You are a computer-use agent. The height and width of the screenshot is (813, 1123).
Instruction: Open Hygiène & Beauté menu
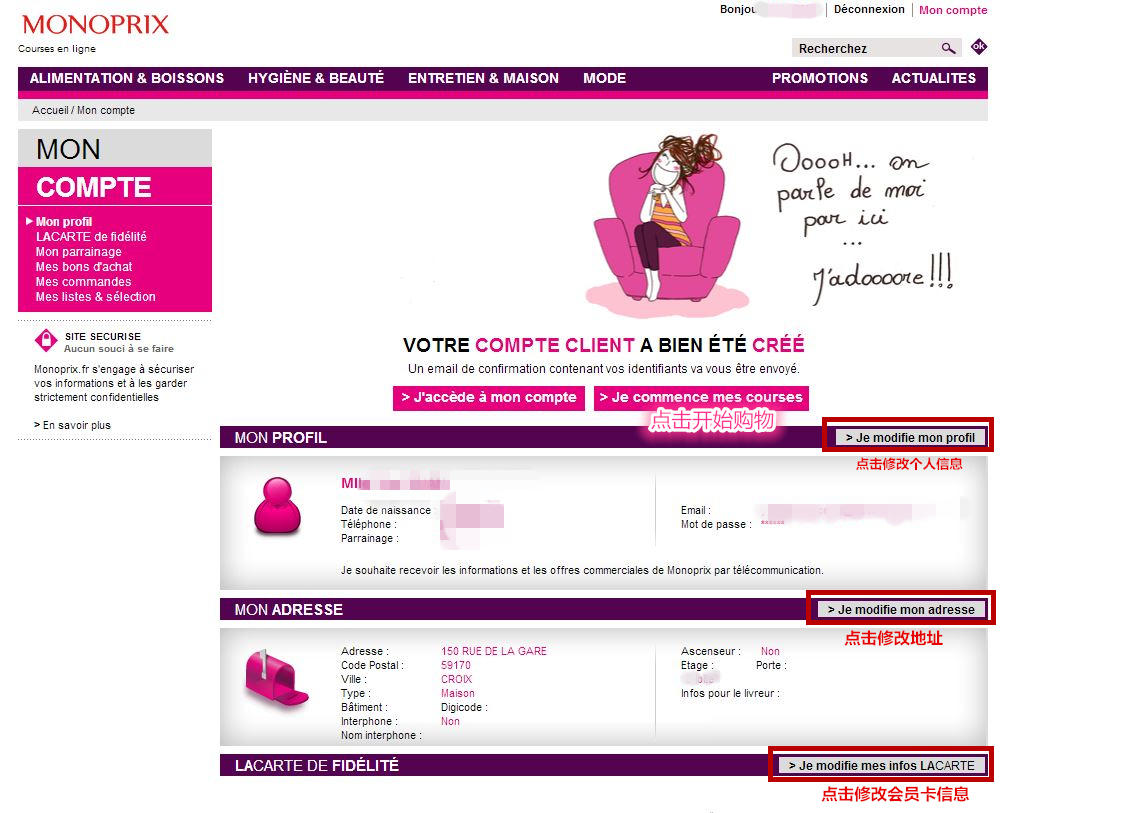[316, 78]
